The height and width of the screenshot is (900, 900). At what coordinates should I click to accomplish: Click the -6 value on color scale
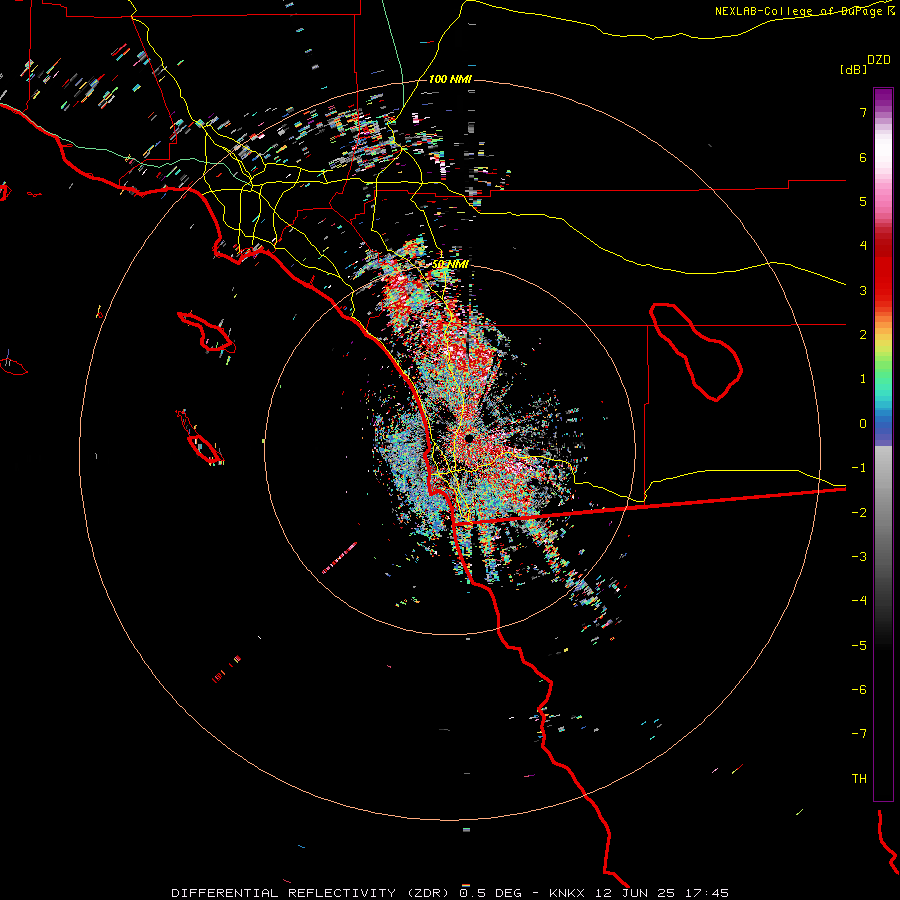point(859,690)
